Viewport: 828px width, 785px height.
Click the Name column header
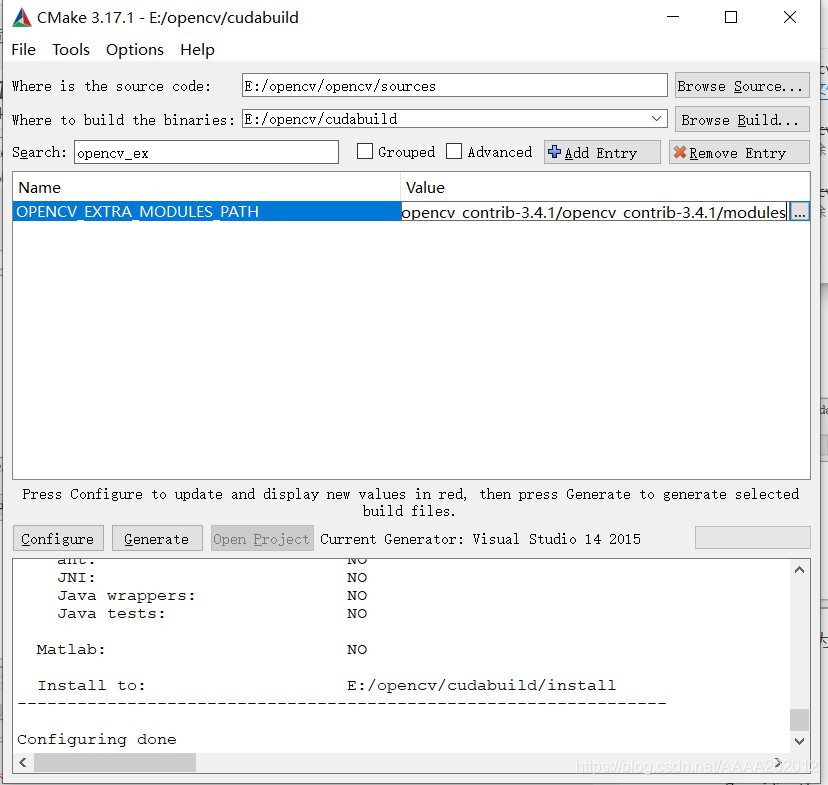tap(206, 188)
